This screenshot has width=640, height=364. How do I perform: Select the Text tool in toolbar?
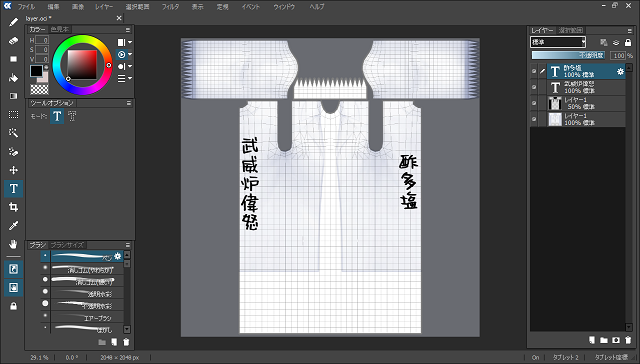[13, 189]
